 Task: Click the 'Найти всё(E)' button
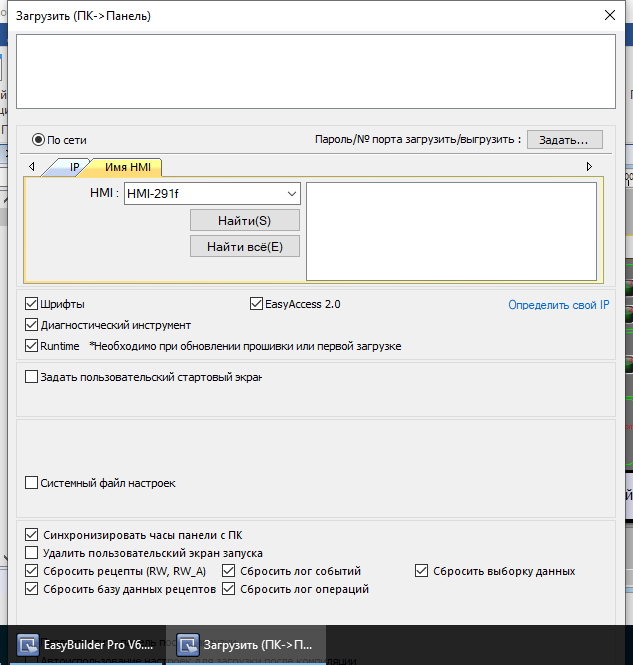pos(245,246)
